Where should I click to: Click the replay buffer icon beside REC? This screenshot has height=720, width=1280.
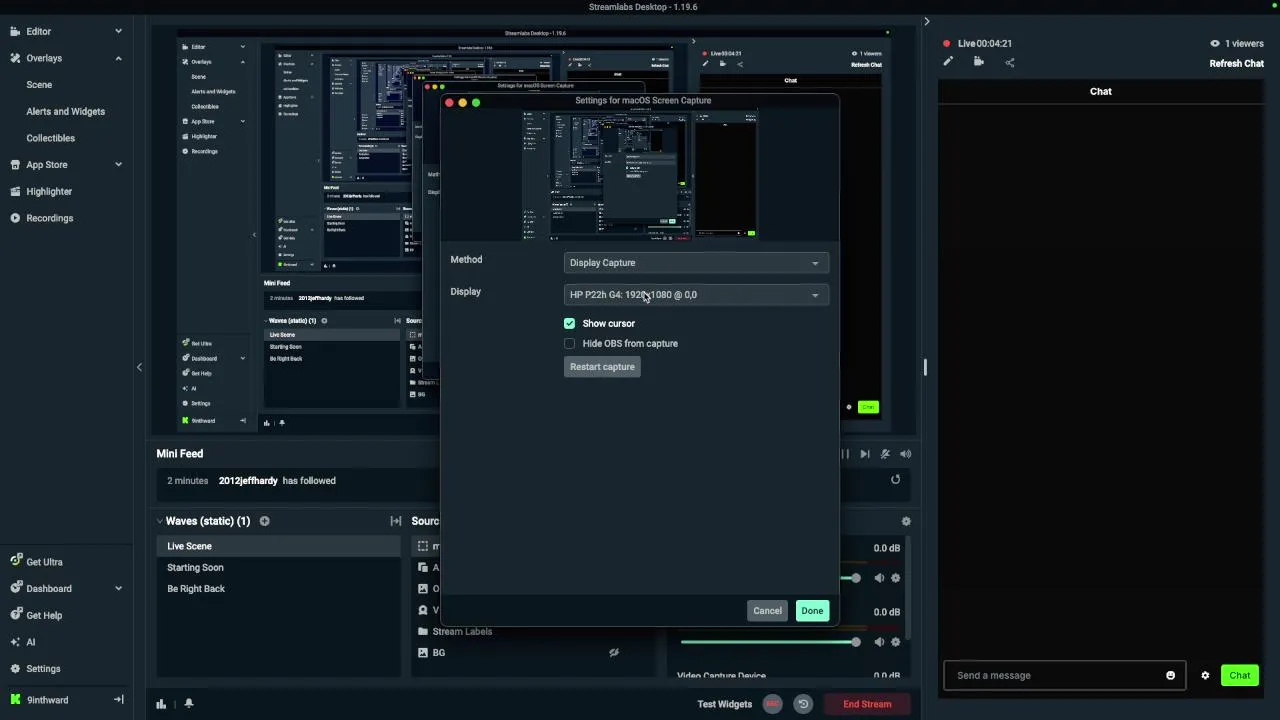[x=802, y=704]
